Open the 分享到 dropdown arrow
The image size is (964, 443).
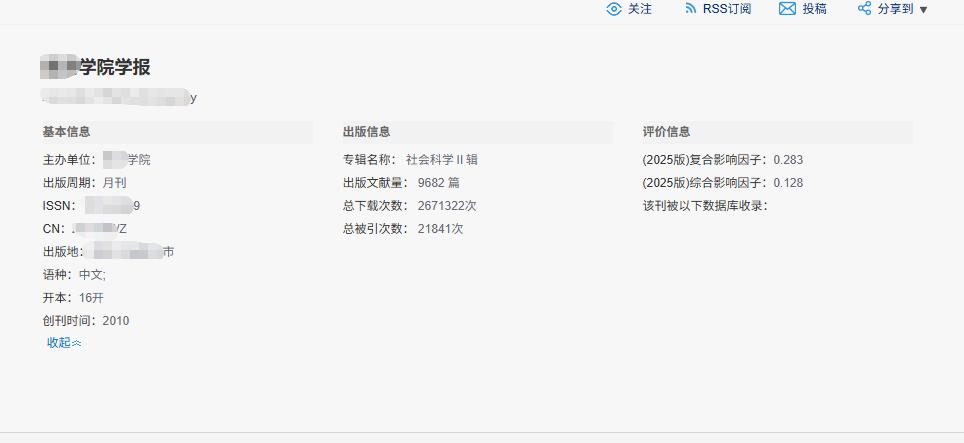(x=923, y=10)
